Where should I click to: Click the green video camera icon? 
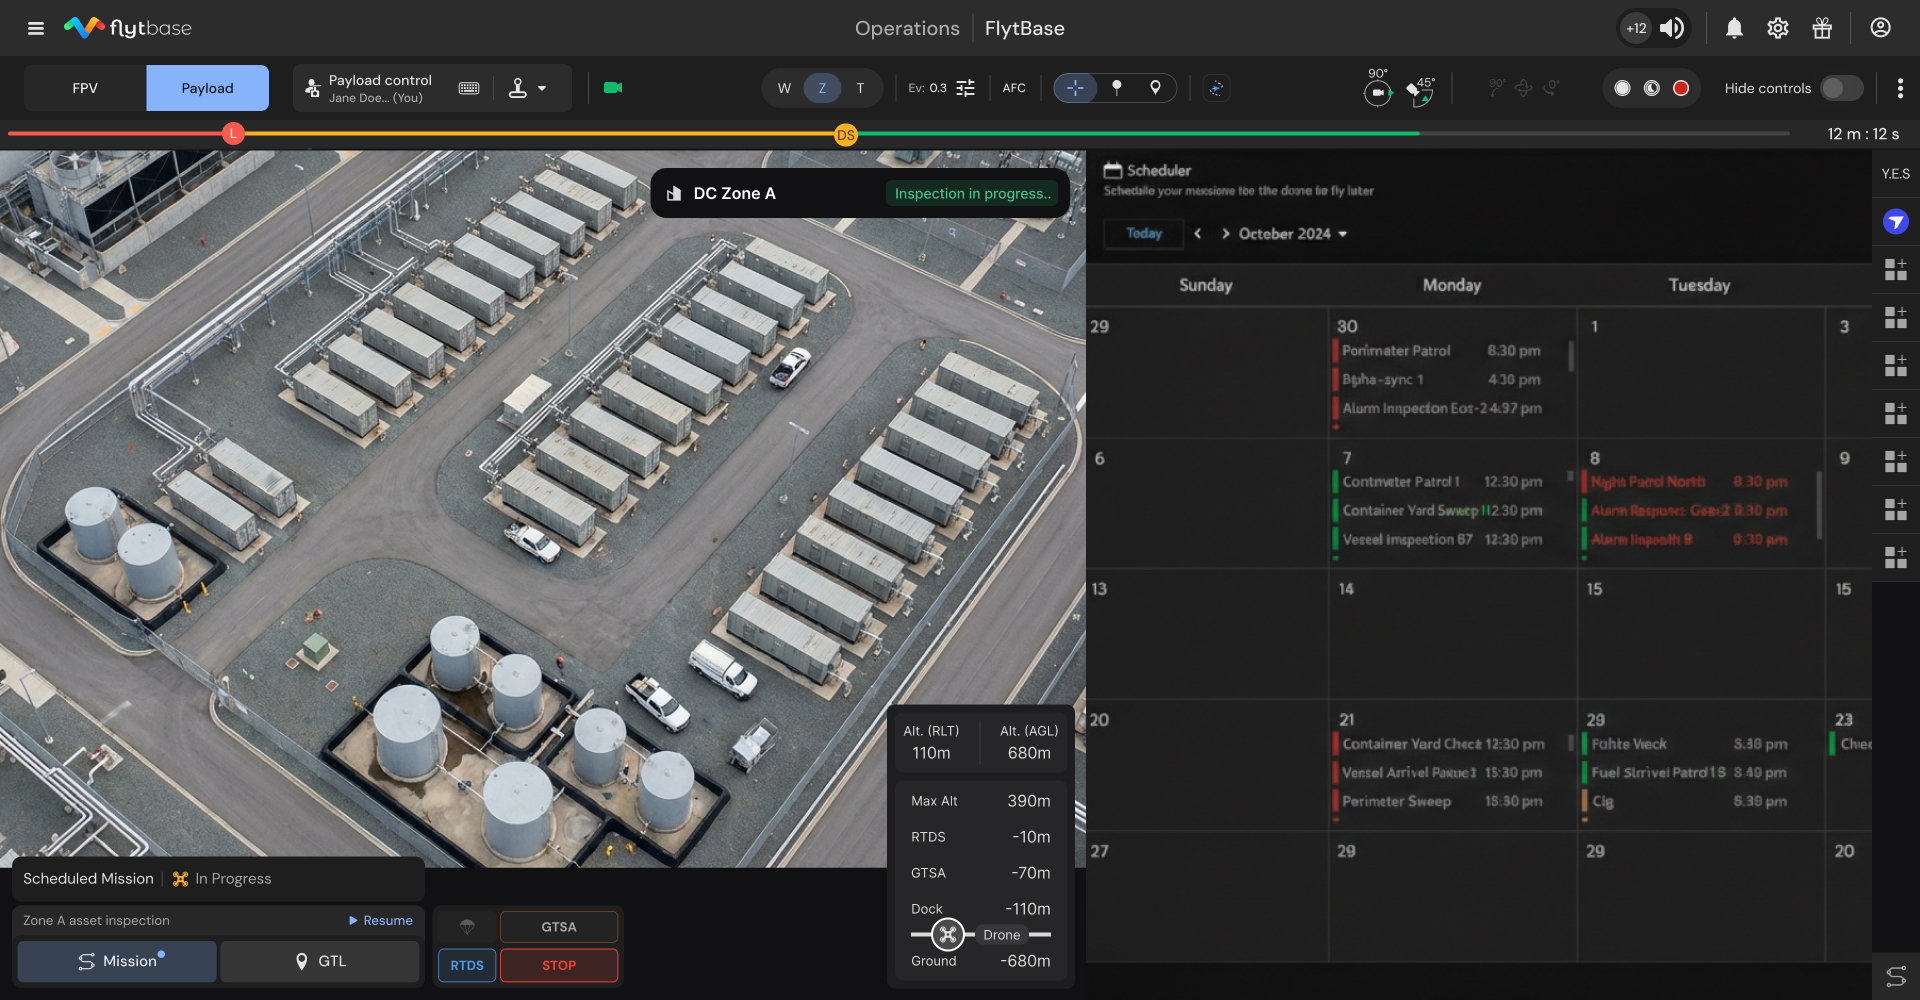coord(613,88)
